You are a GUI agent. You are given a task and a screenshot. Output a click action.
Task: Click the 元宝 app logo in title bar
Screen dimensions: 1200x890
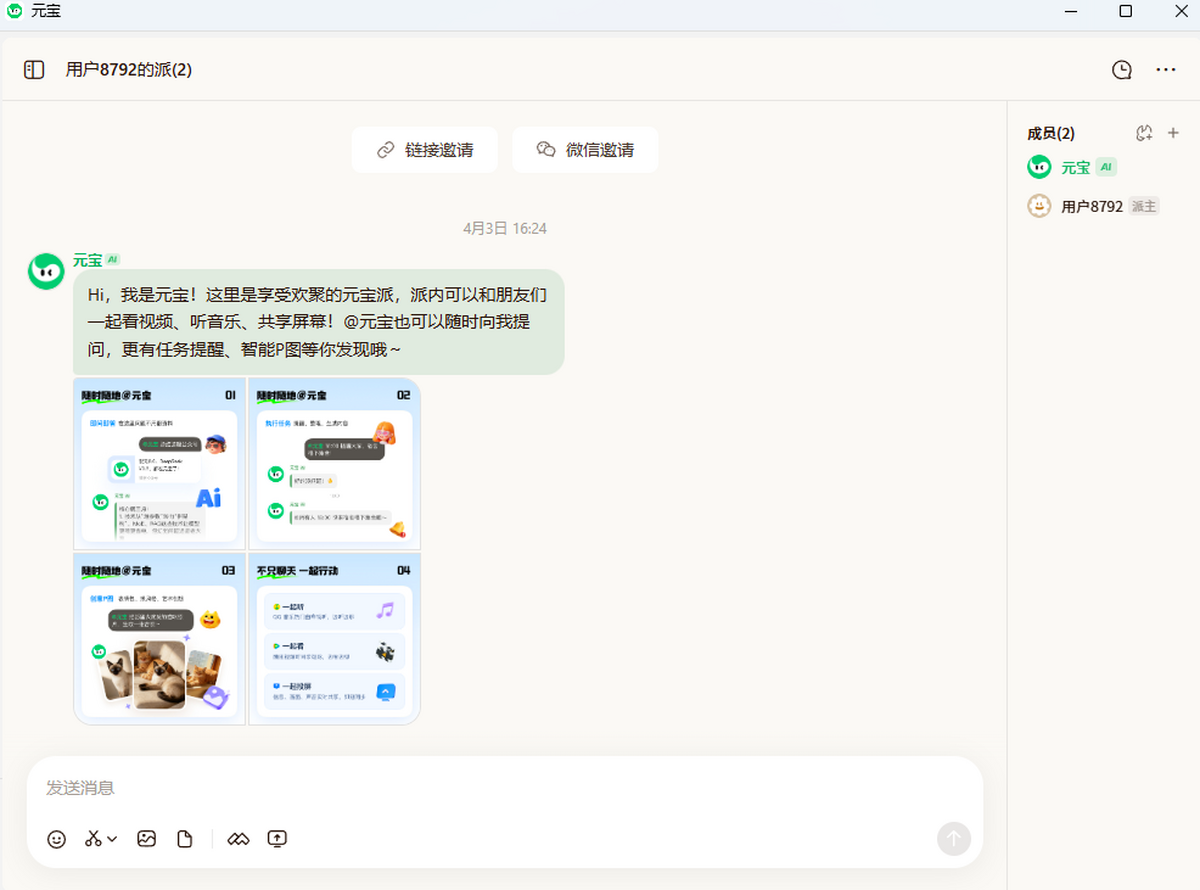click(x=14, y=11)
